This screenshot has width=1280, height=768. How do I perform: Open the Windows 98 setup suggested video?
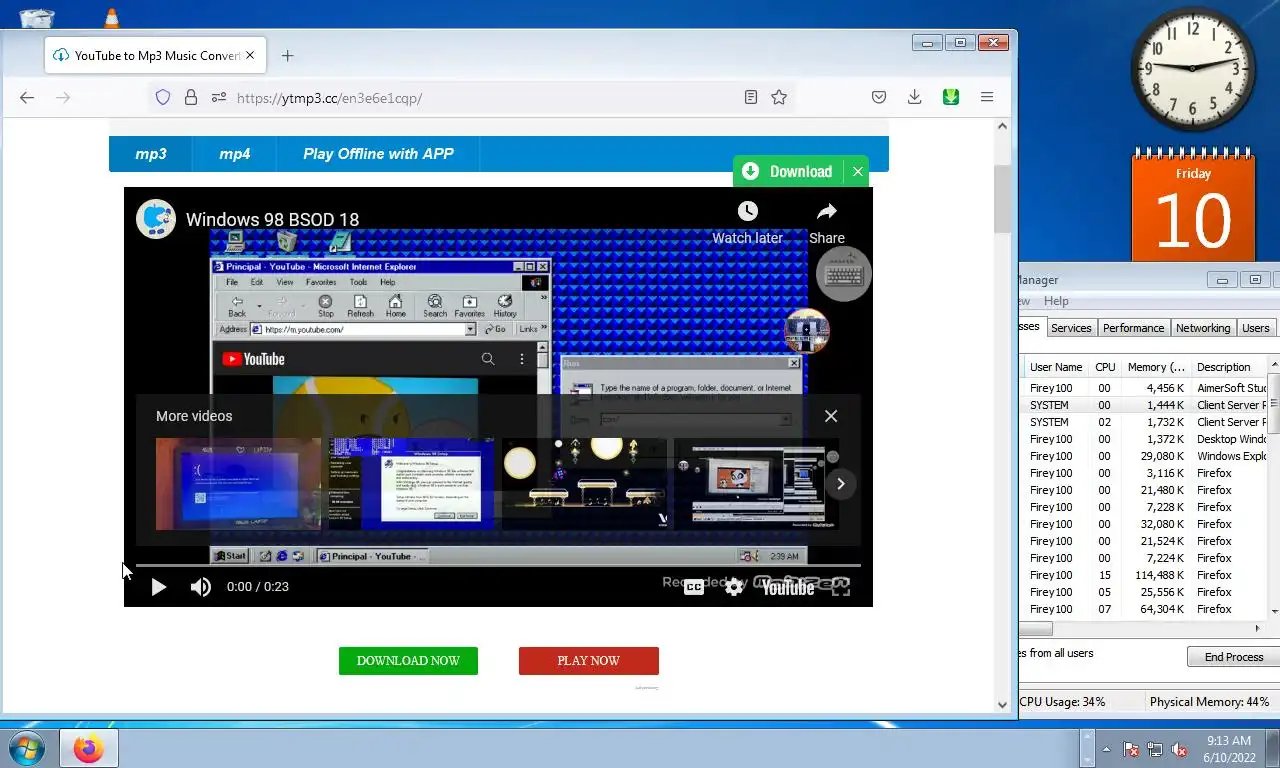click(411, 484)
